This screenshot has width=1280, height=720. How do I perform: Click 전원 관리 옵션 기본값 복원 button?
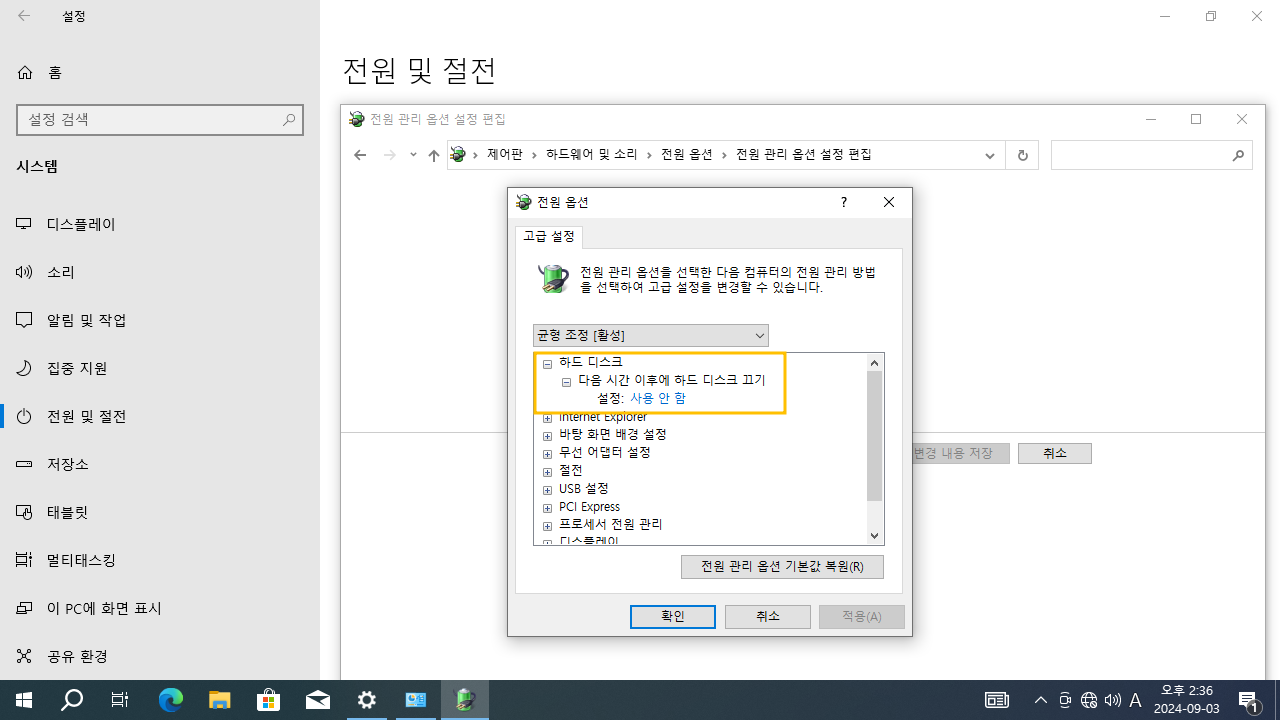(x=782, y=567)
